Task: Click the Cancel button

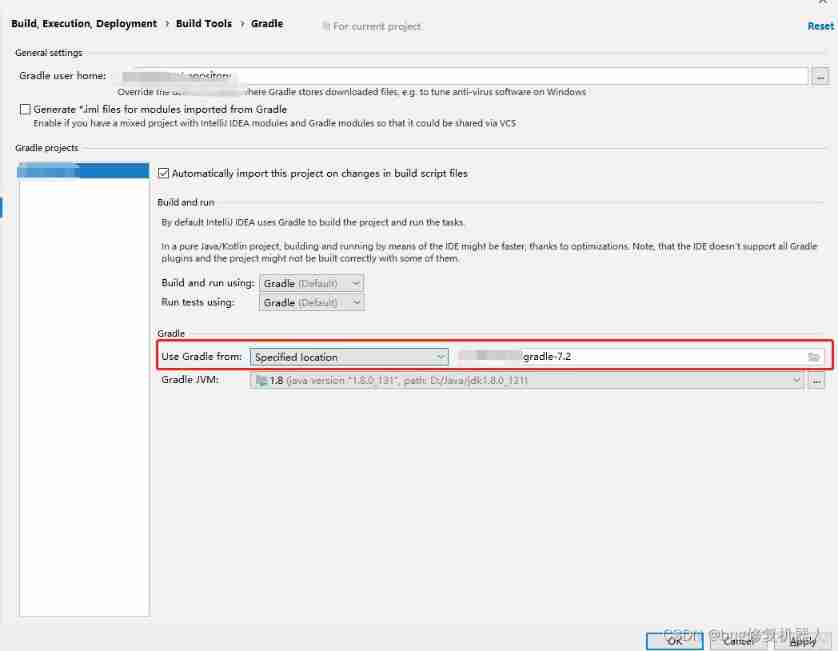Action: click(738, 641)
